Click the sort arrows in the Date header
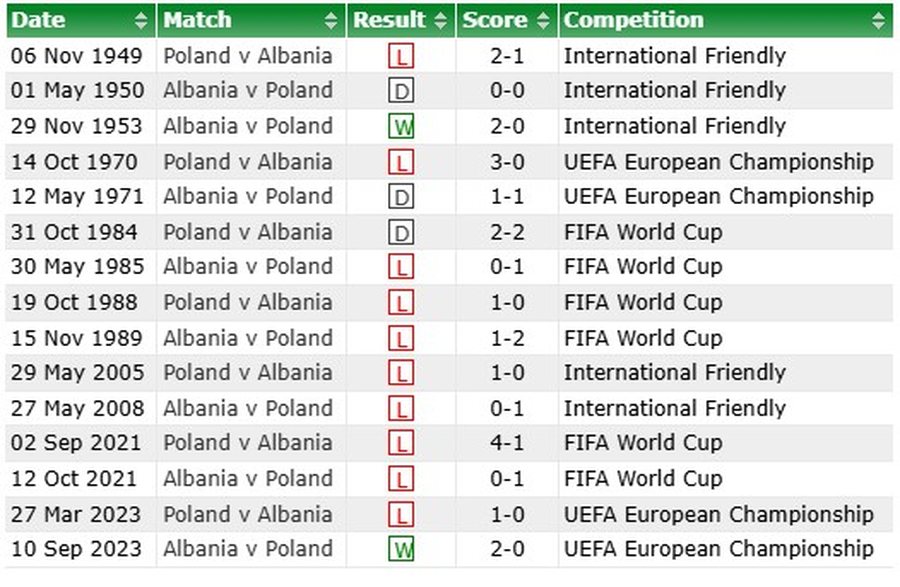 coord(140,20)
